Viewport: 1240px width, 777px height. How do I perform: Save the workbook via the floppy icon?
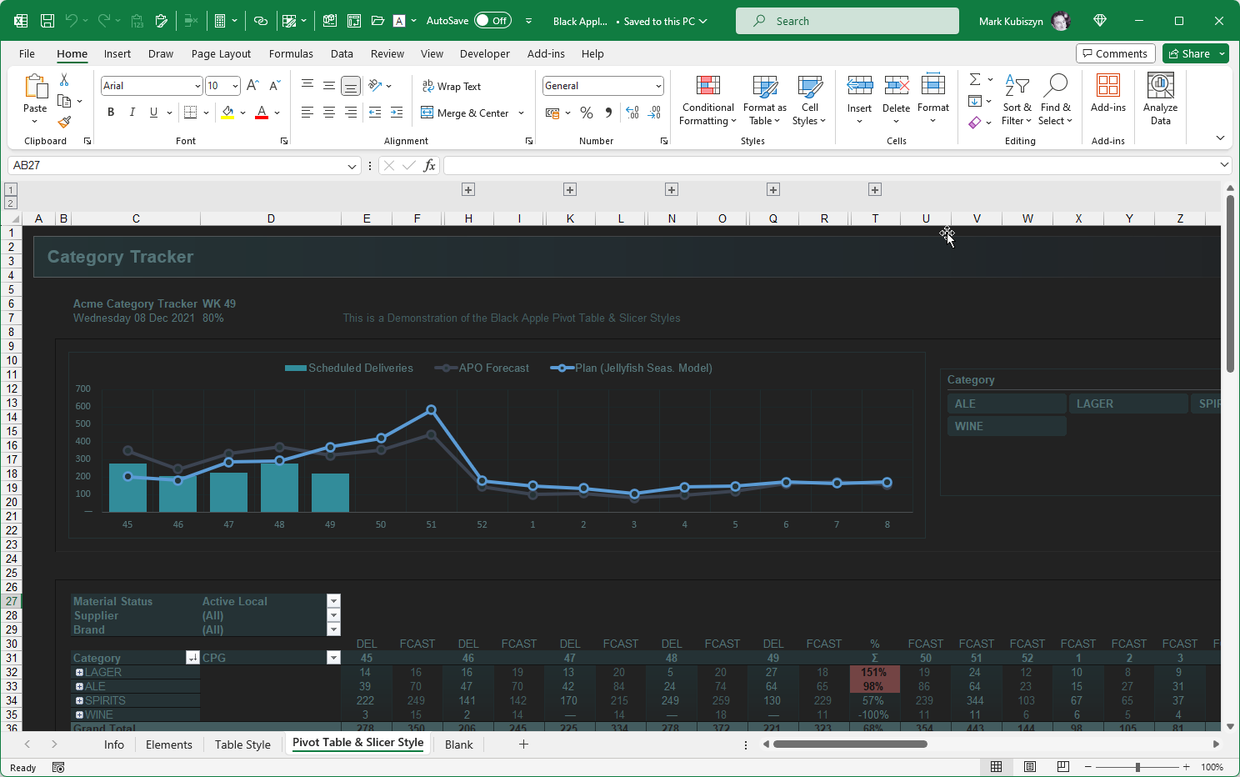pyautogui.click(x=47, y=21)
